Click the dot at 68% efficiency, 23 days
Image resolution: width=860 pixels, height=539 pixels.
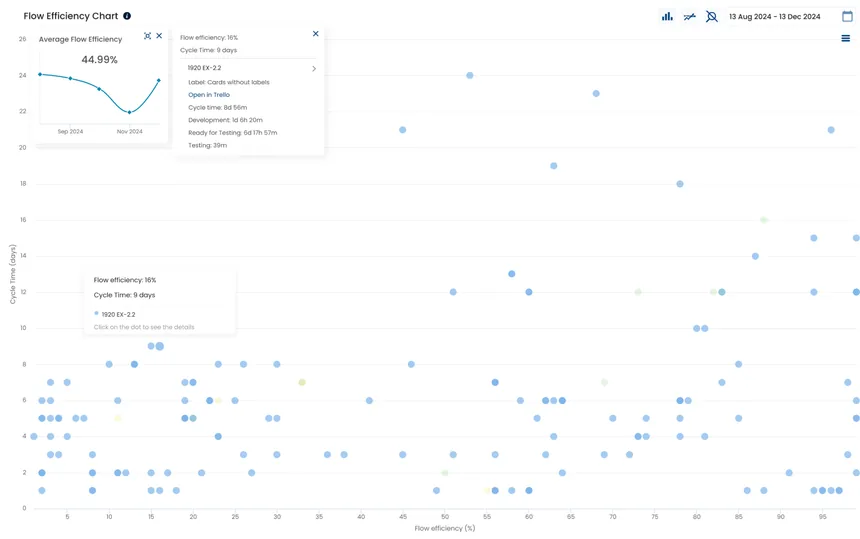pos(596,93)
